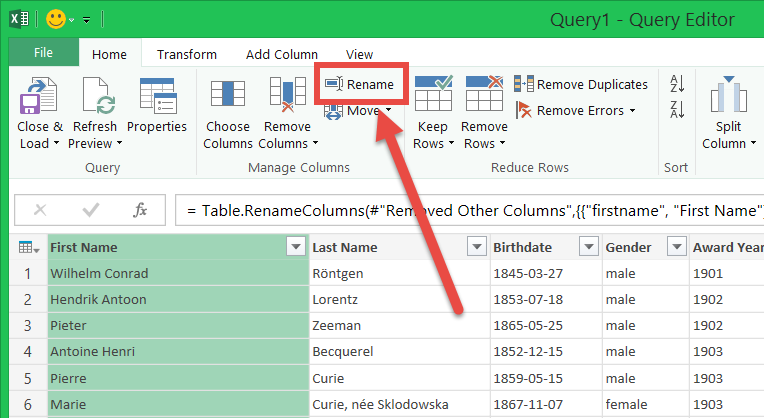Click the Remove Columns icon

click(x=287, y=98)
